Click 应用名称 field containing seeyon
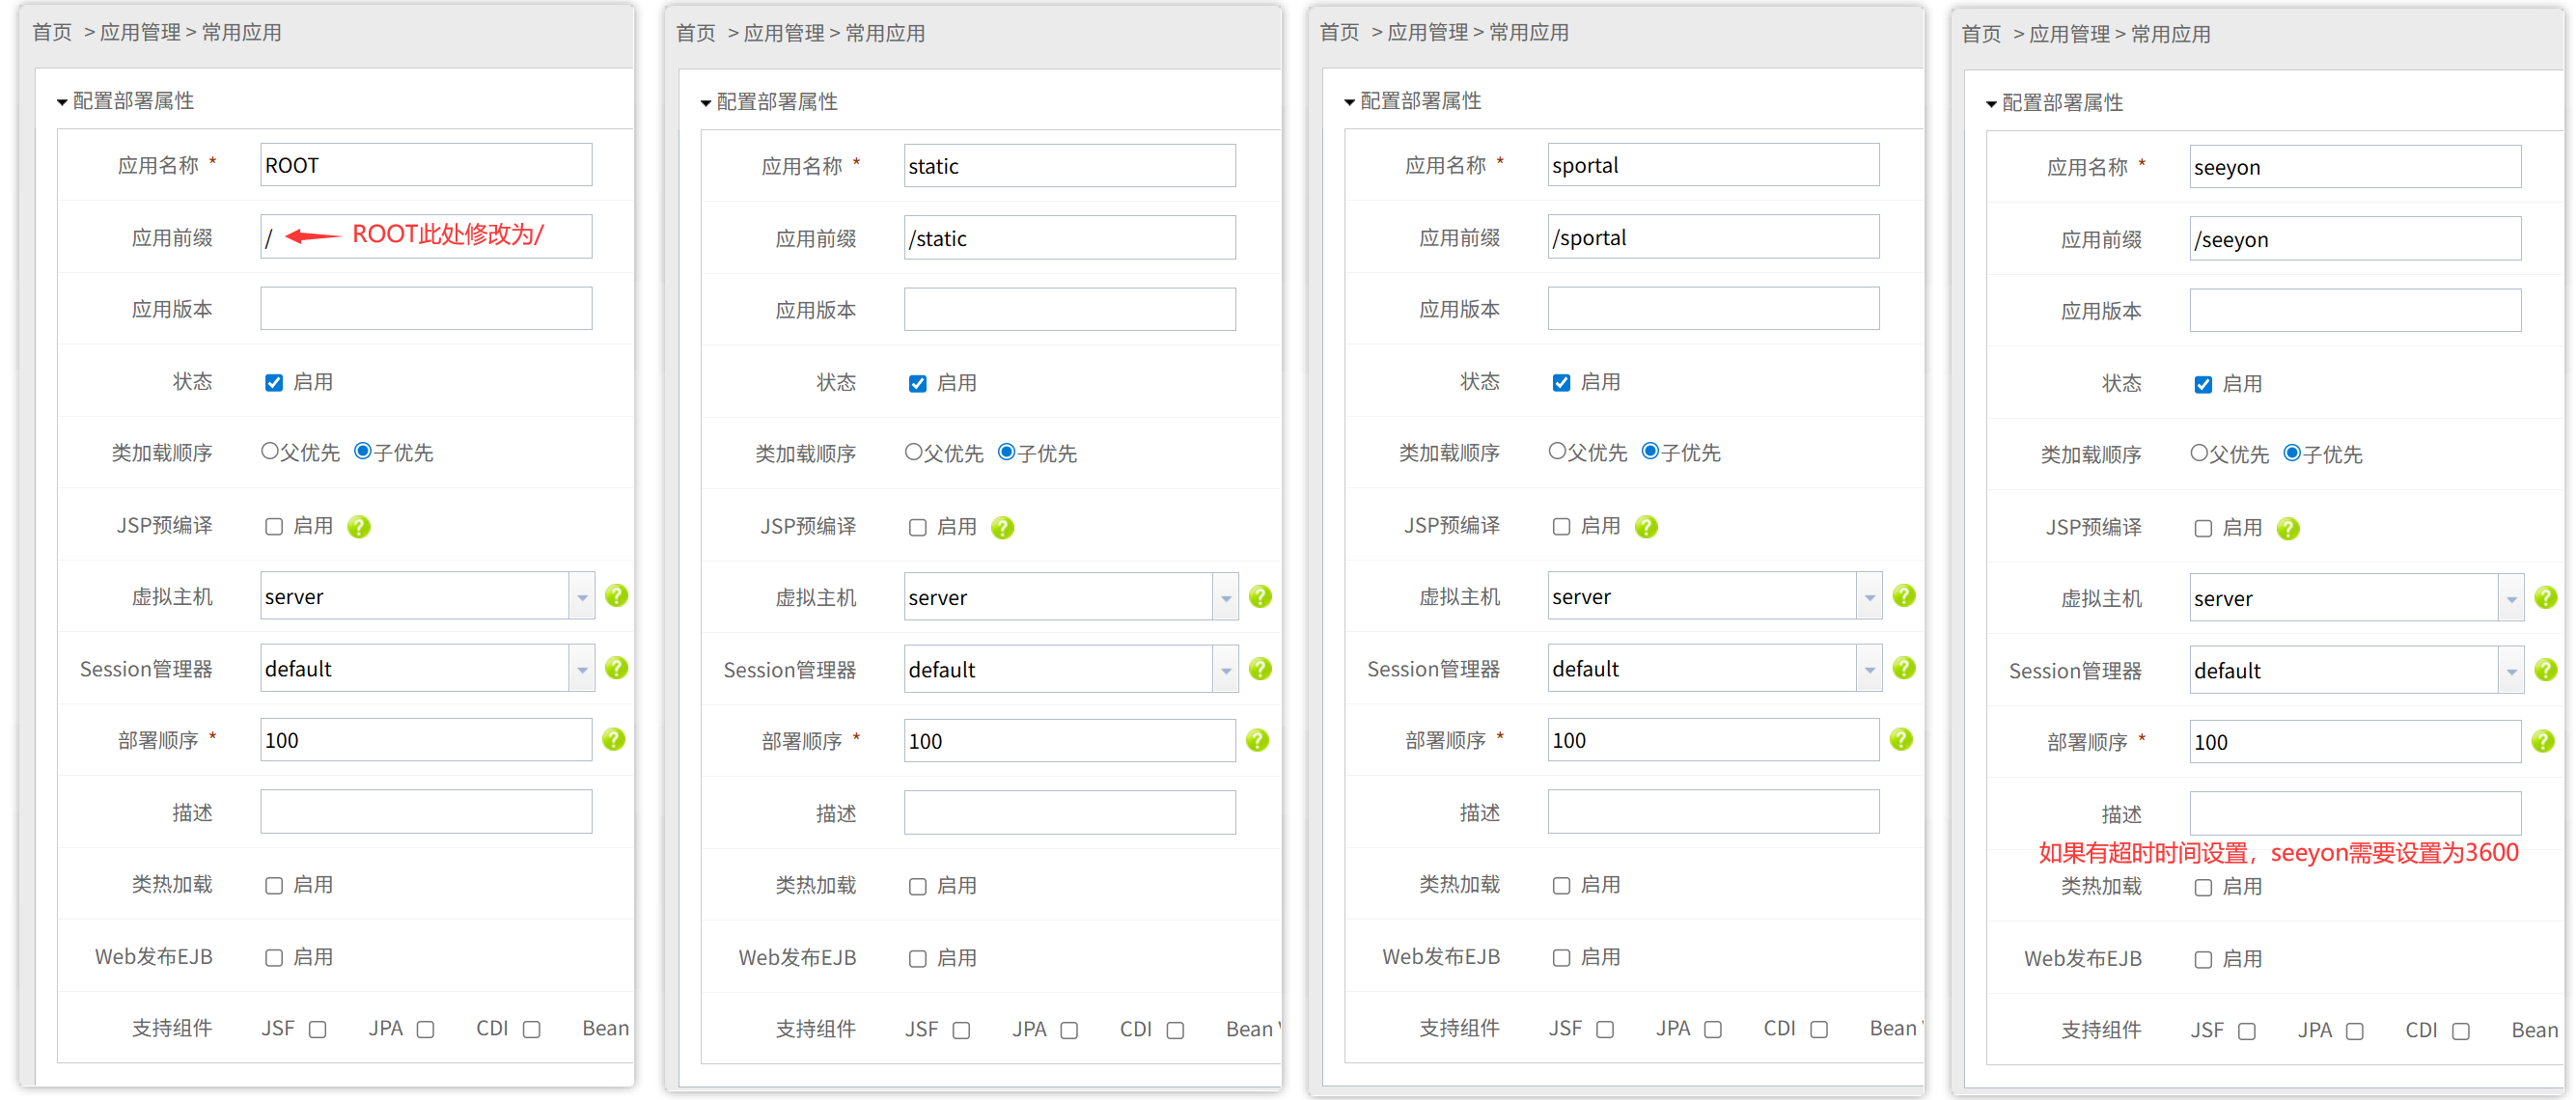 (2356, 167)
